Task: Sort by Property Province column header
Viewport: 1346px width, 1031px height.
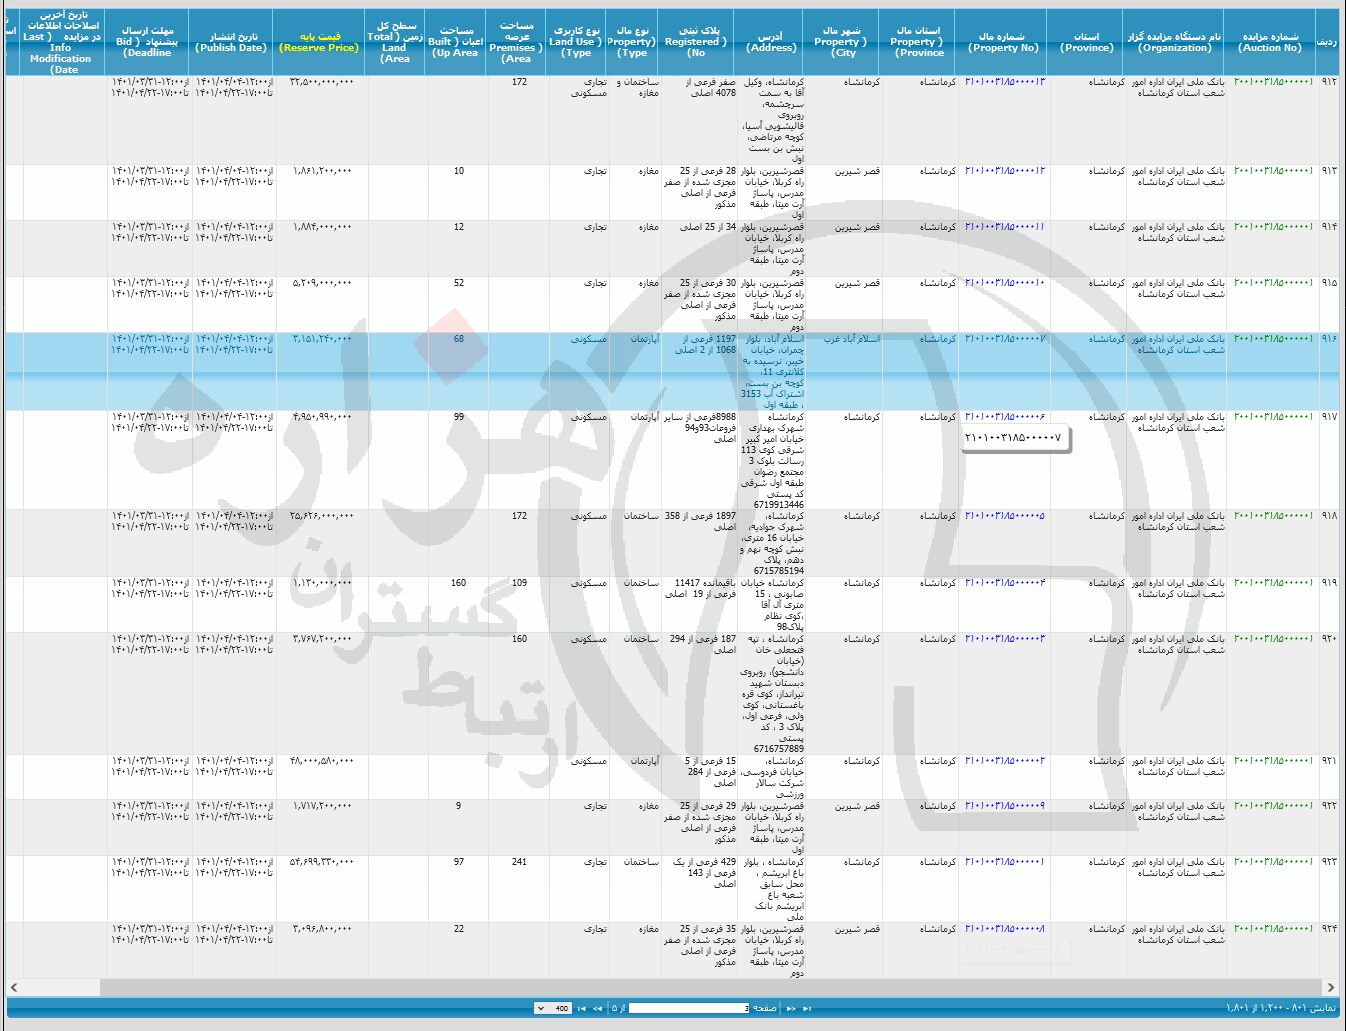Action: pyautogui.click(x=918, y=42)
